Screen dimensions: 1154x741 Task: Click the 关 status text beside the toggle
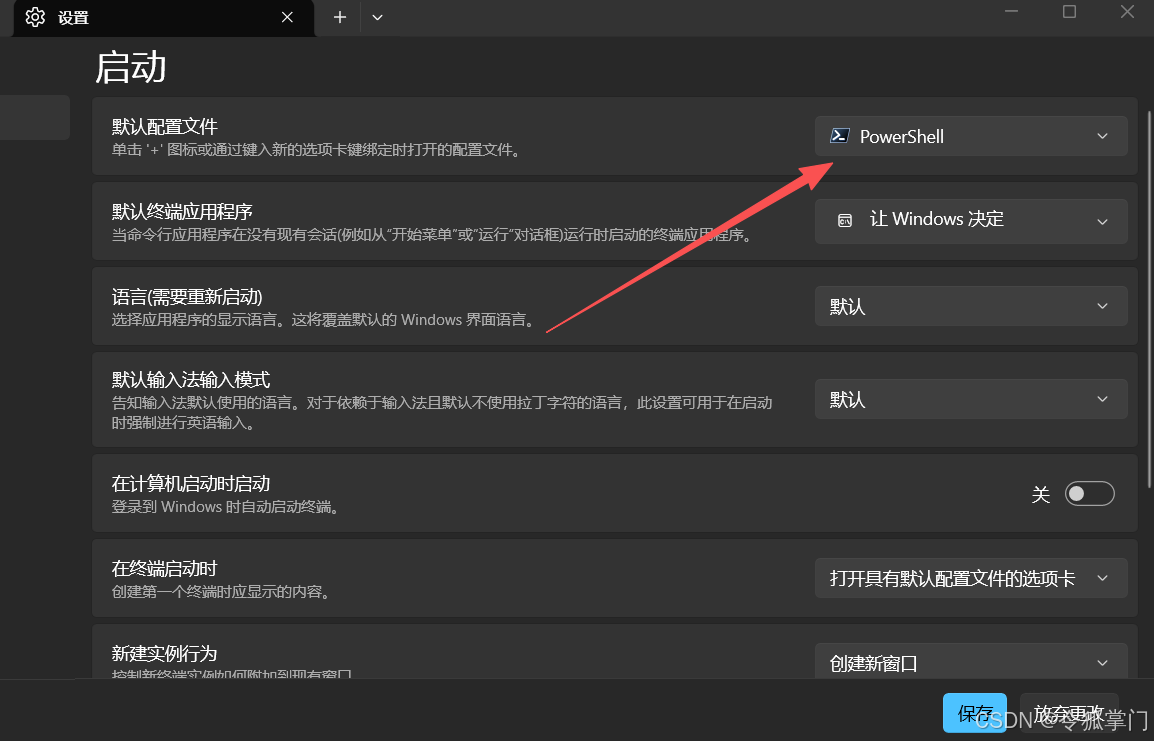point(1040,494)
